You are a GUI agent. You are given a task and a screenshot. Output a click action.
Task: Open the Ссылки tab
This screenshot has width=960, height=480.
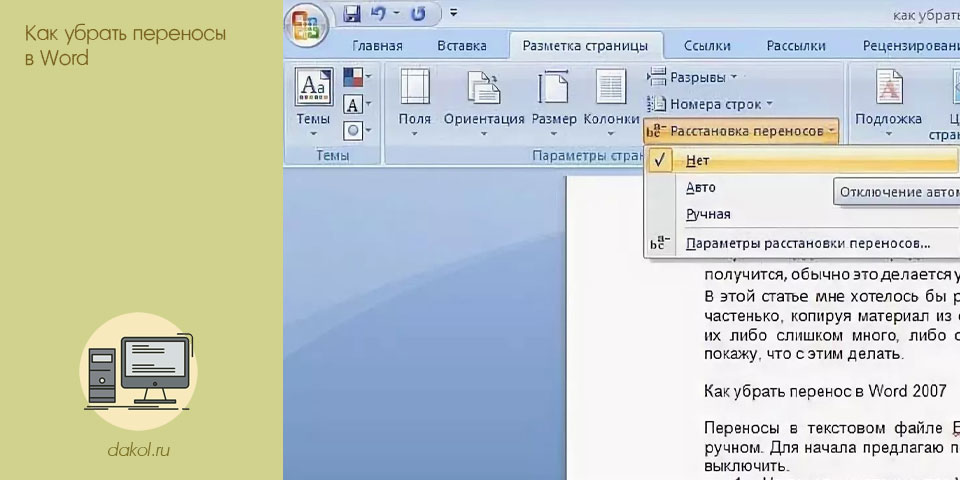tap(707, 46)
